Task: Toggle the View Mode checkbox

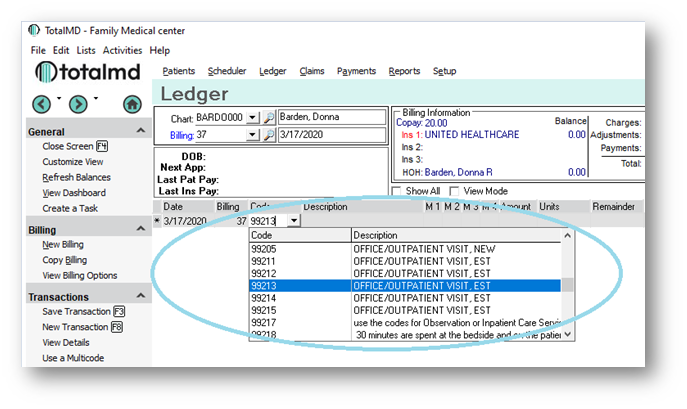Action: (456, 191)
